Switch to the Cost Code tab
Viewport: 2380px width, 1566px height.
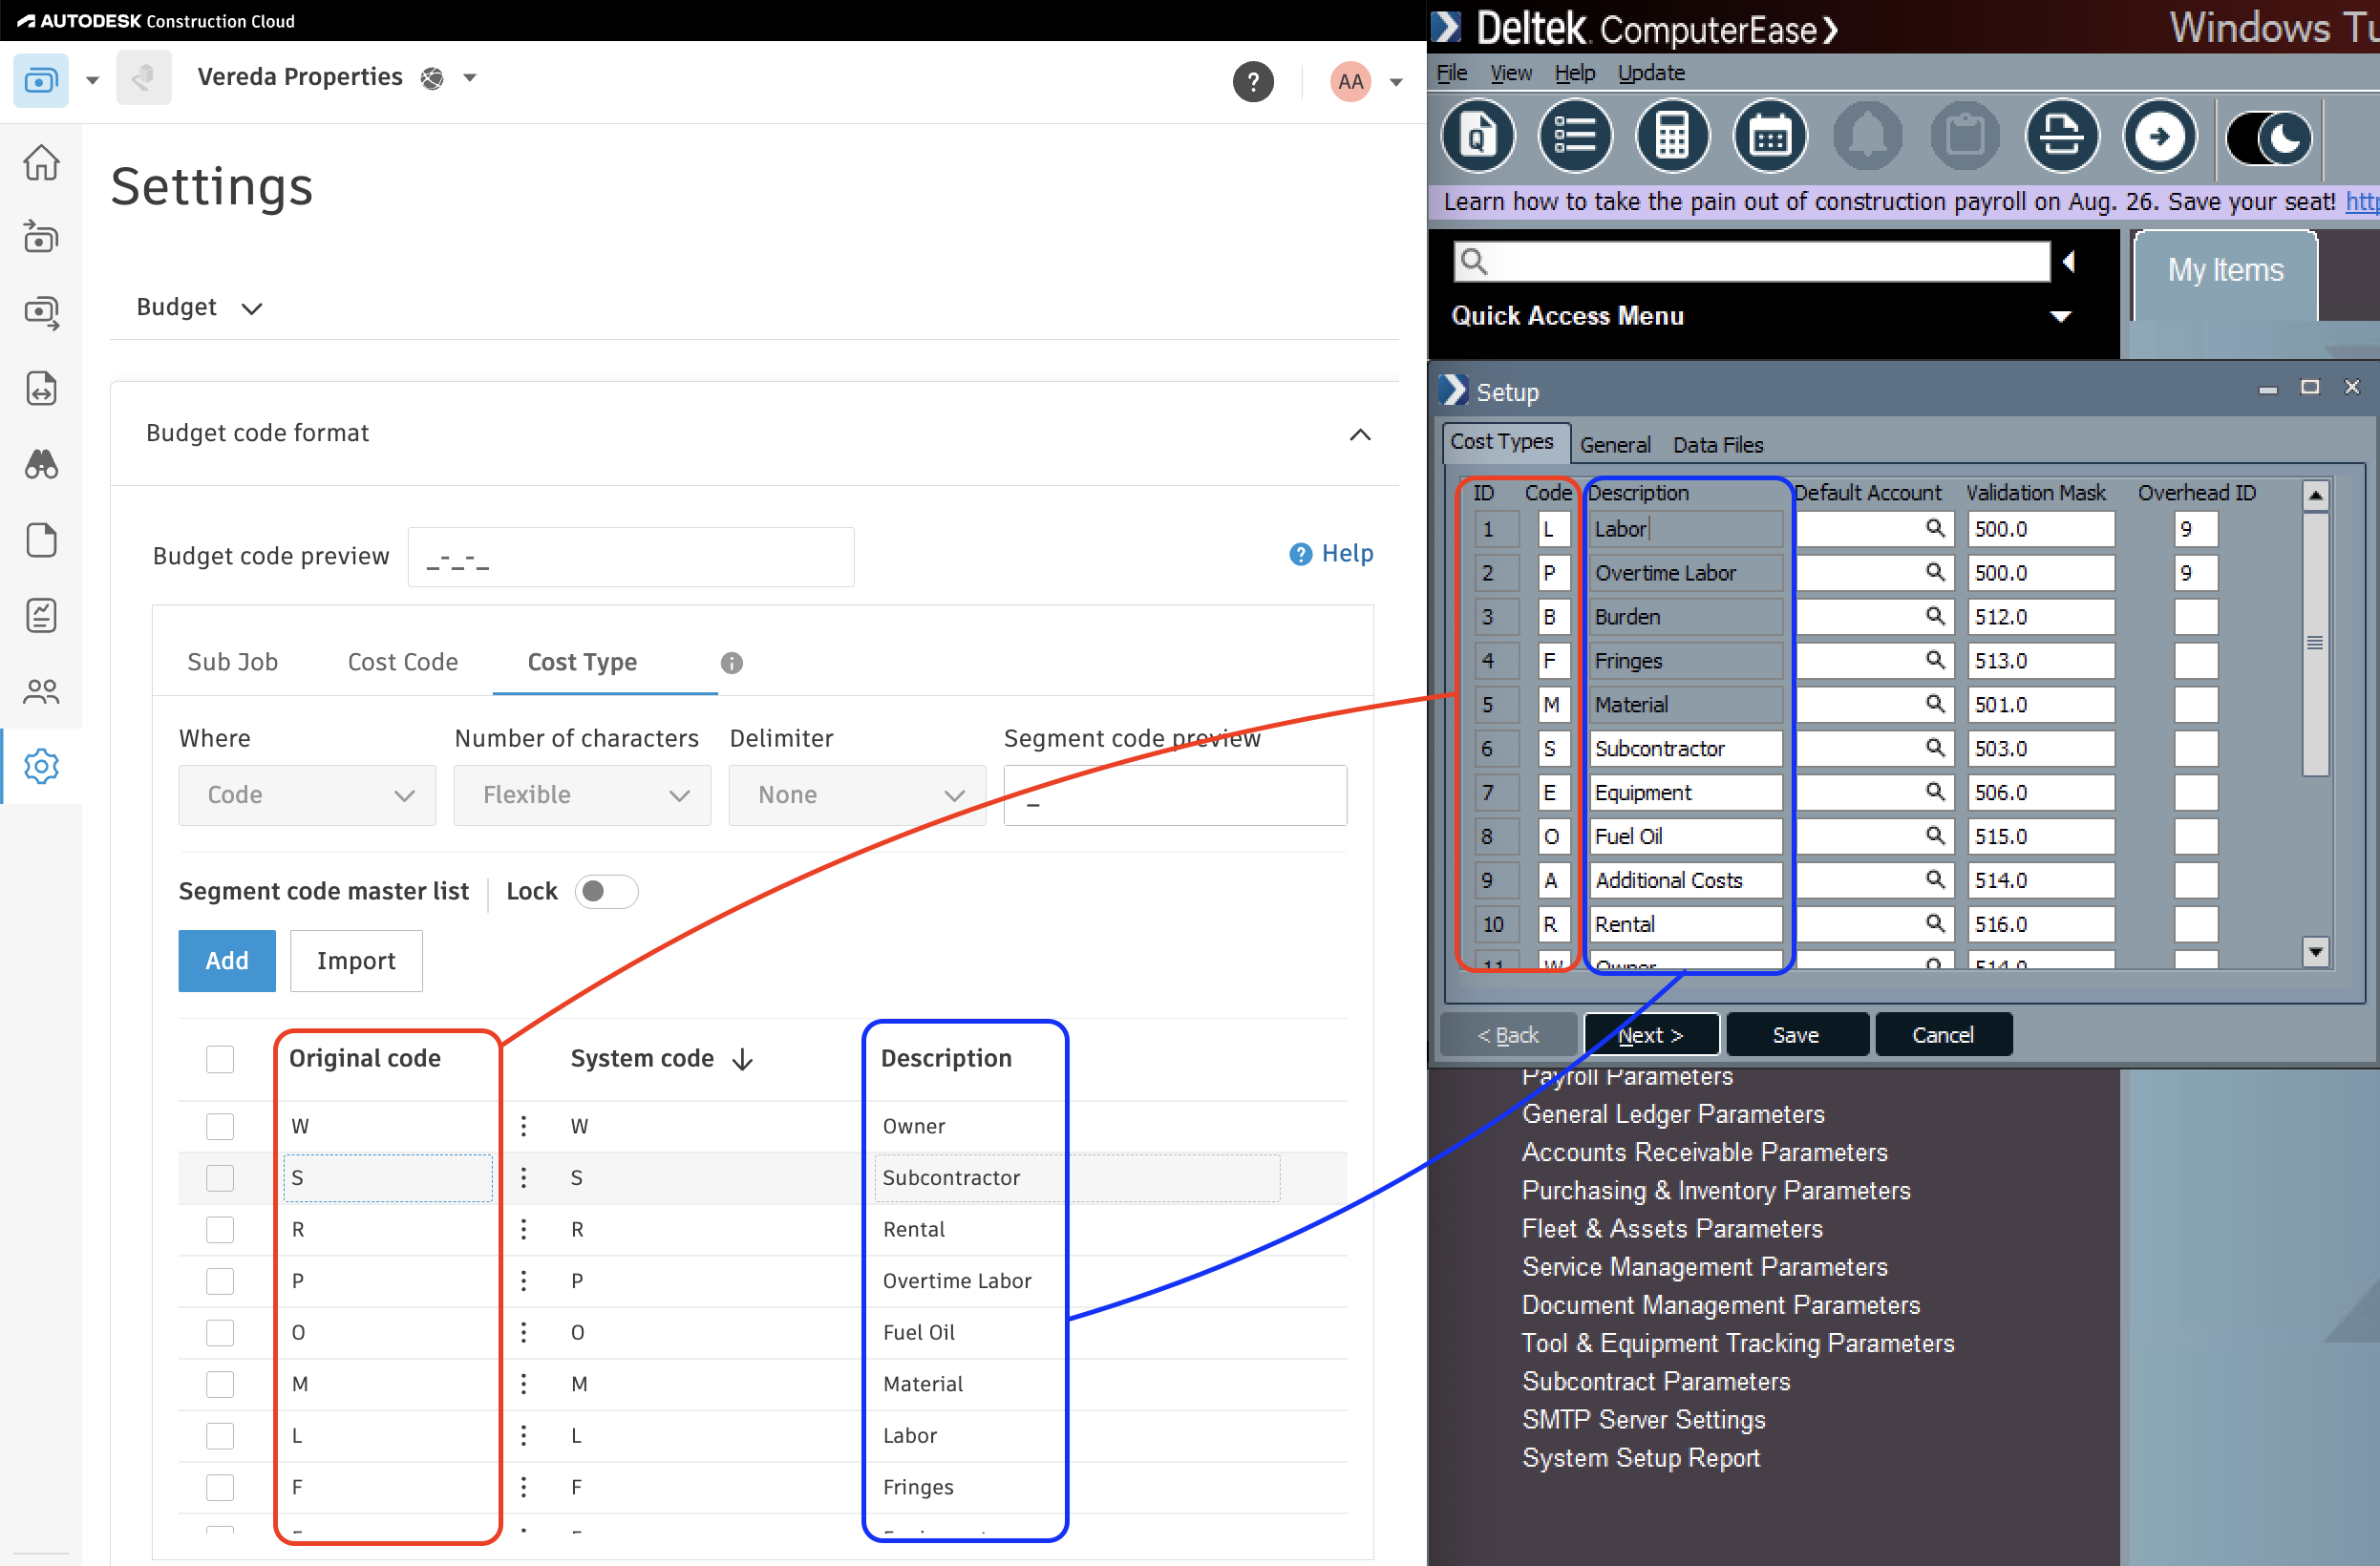(403, 662)
